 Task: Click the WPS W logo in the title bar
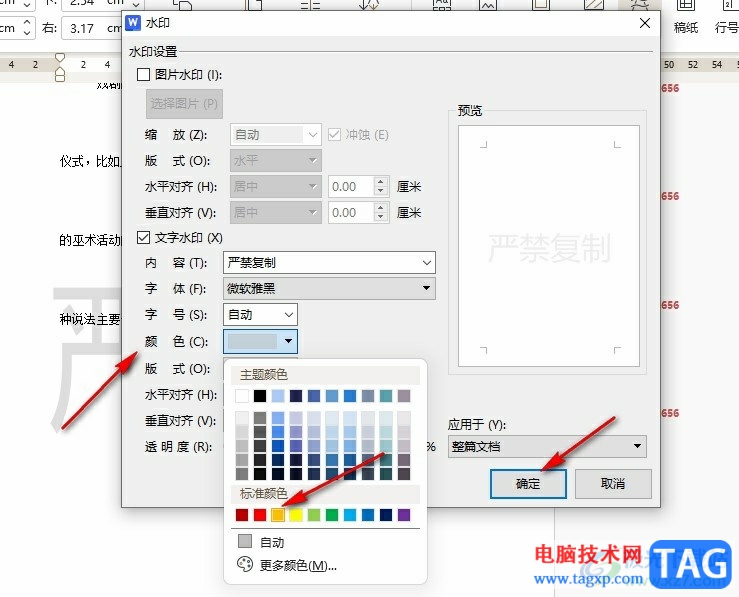[133, 23]
